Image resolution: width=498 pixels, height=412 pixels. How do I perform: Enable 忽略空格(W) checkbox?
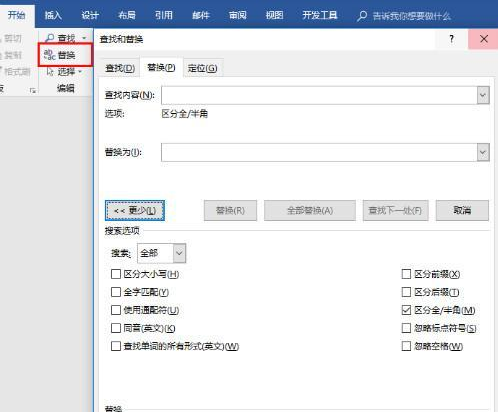[x=406, y=346]
